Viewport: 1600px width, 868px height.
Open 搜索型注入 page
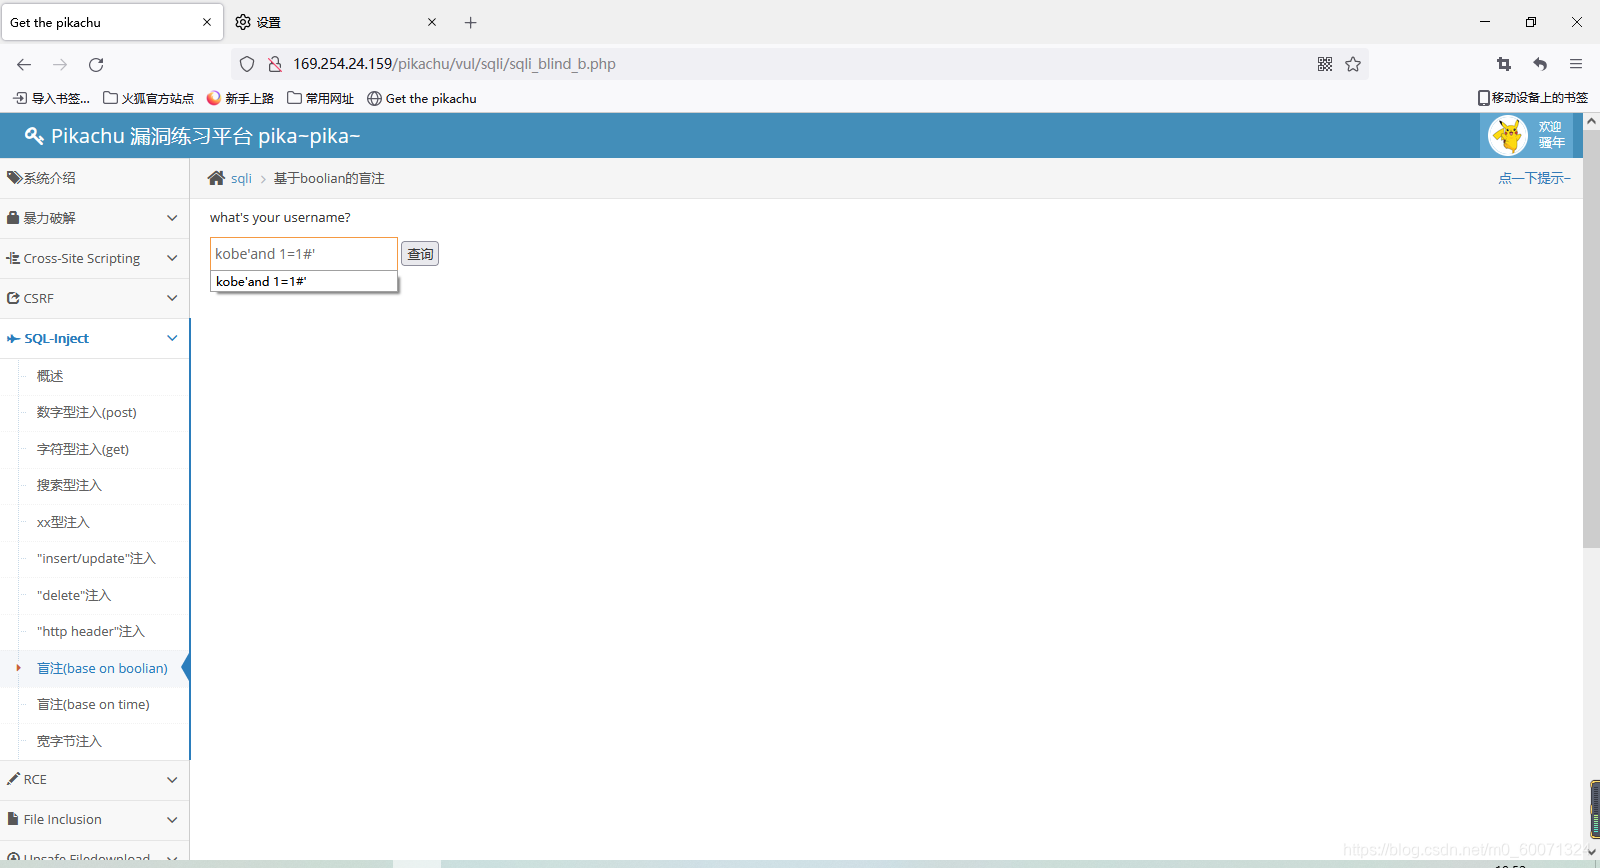69,485
